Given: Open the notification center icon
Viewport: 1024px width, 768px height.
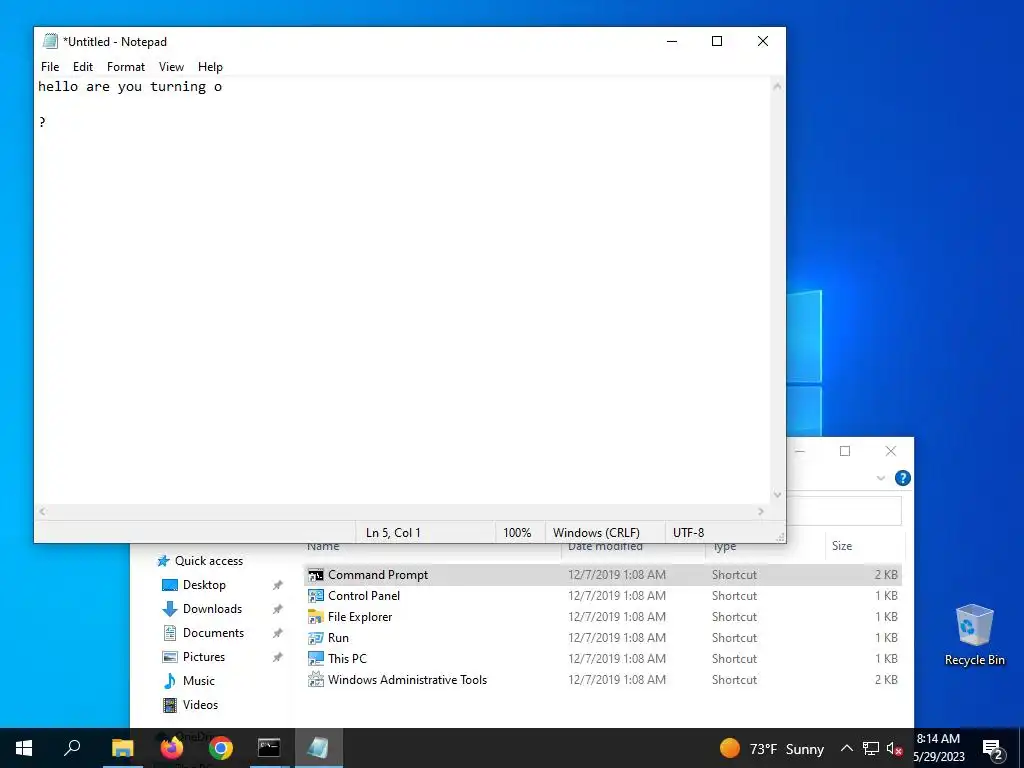Looking at the screenshot, I should (993, 749).
